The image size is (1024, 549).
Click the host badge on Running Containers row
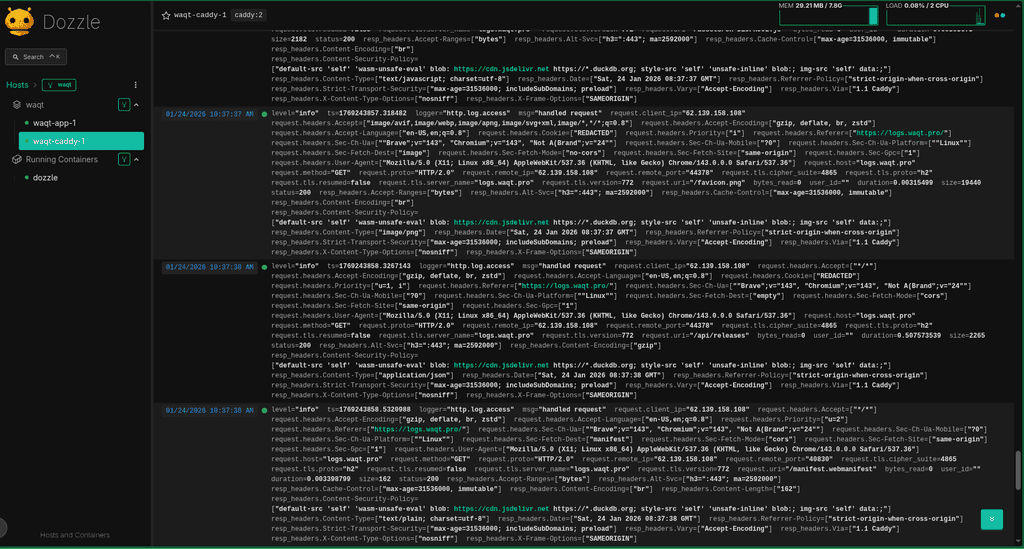(124, 159)
